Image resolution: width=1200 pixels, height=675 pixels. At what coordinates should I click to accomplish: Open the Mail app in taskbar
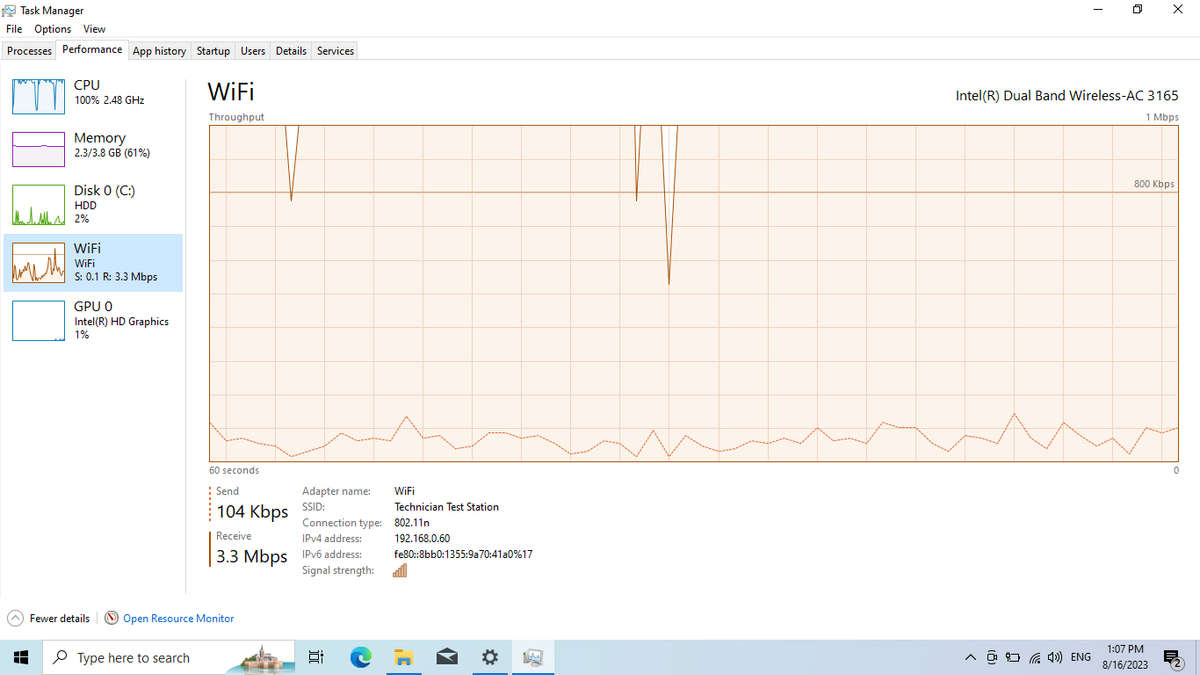[447, 657]
